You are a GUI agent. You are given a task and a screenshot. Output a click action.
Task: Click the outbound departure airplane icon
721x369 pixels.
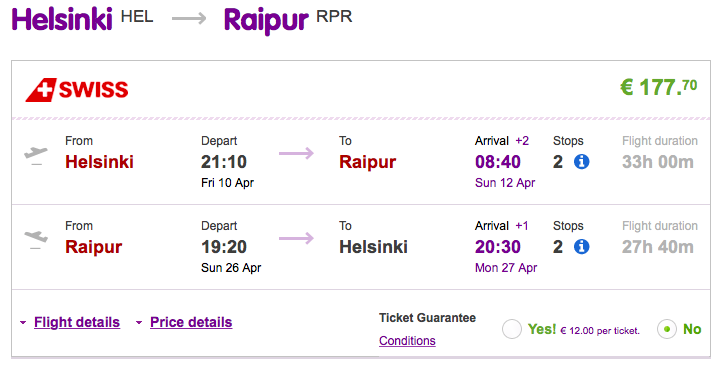coord(36,155)
